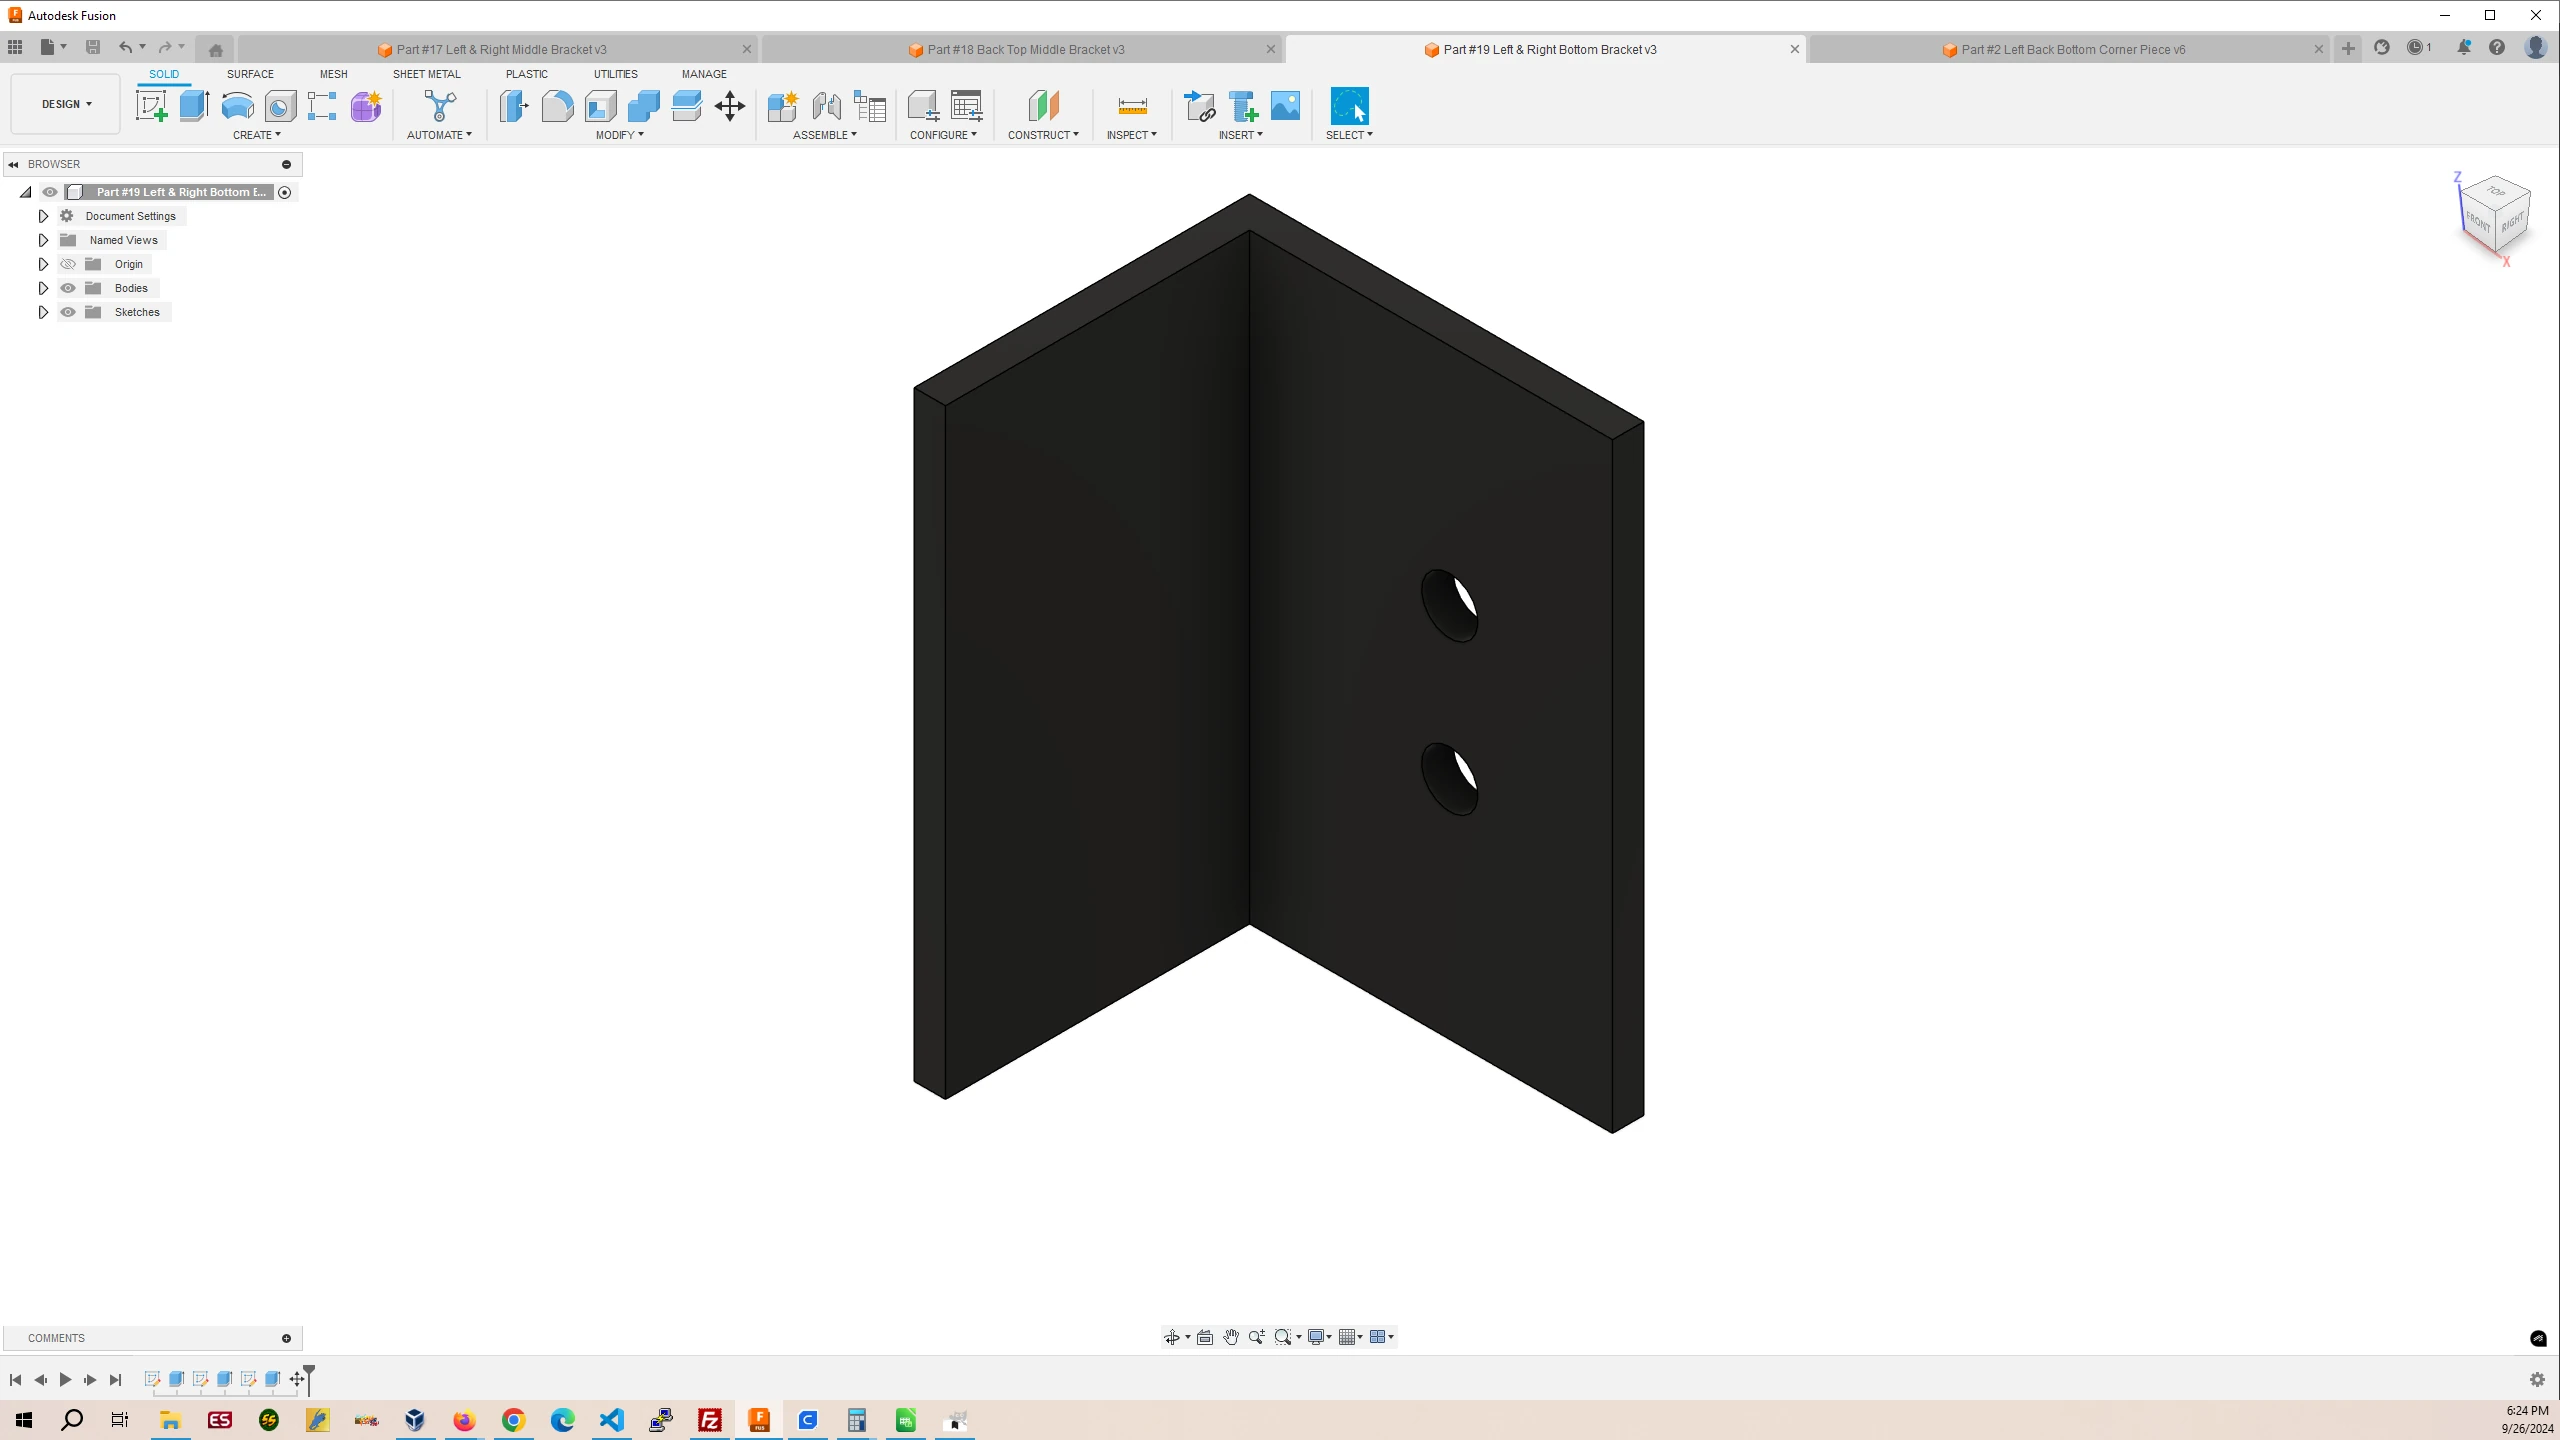
Task: Toggle visibility of Bodies folder
Action: 67,287
